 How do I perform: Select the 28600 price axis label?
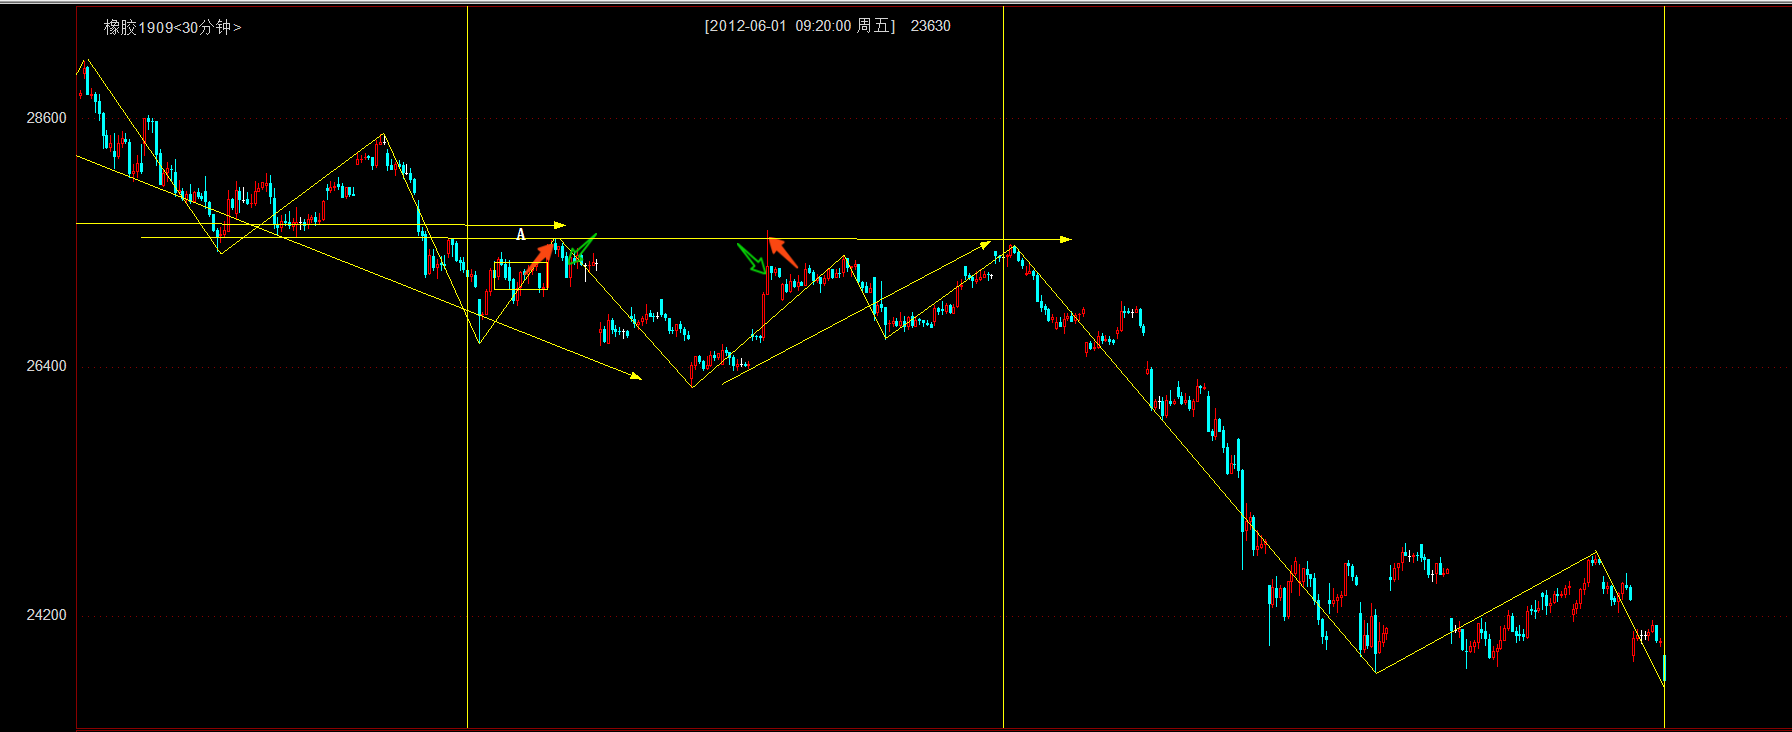(x=47, y=118)
